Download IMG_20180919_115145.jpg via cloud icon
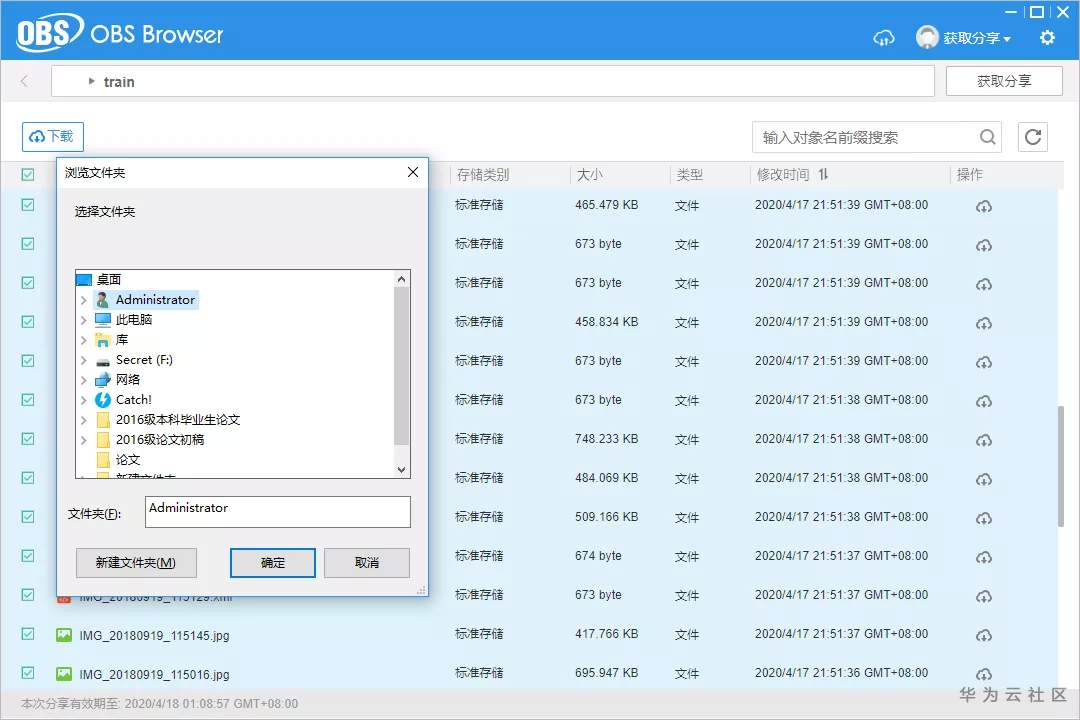The height and width of the screenshot is (720, 1080). pyautogui.click(x=984, y=635)
